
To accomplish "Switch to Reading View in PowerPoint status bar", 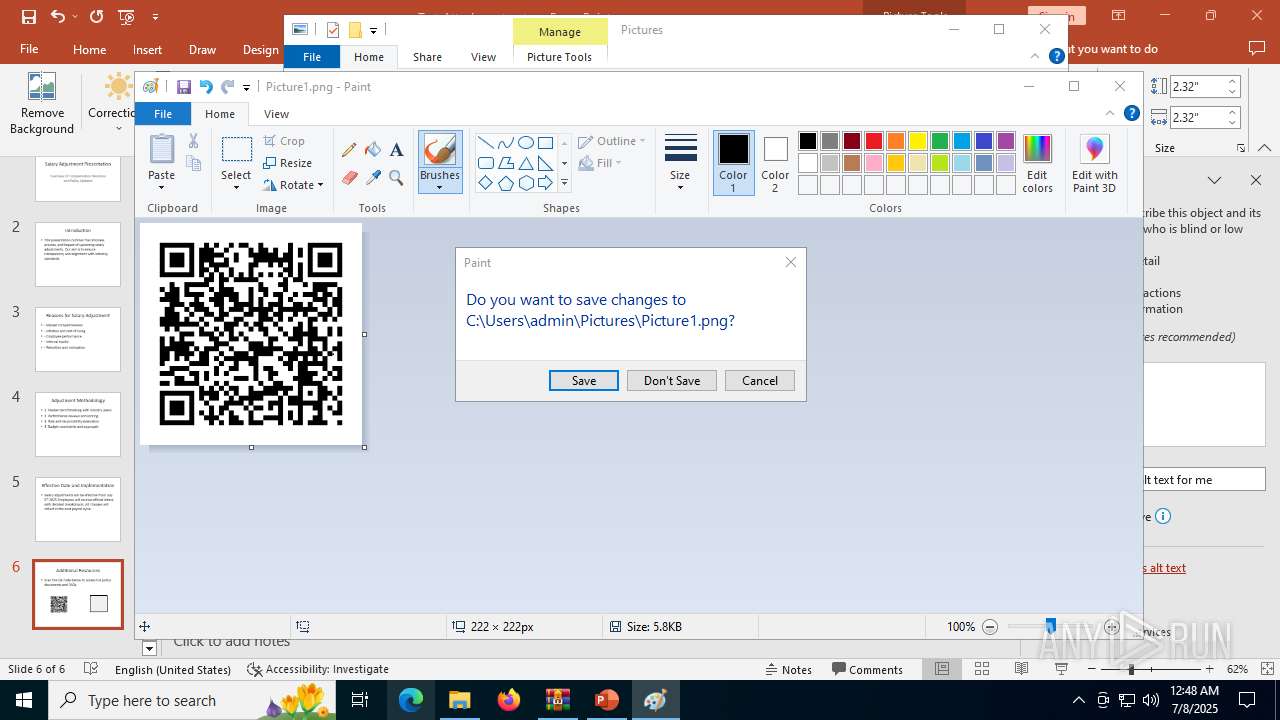I will point(1021,669).
